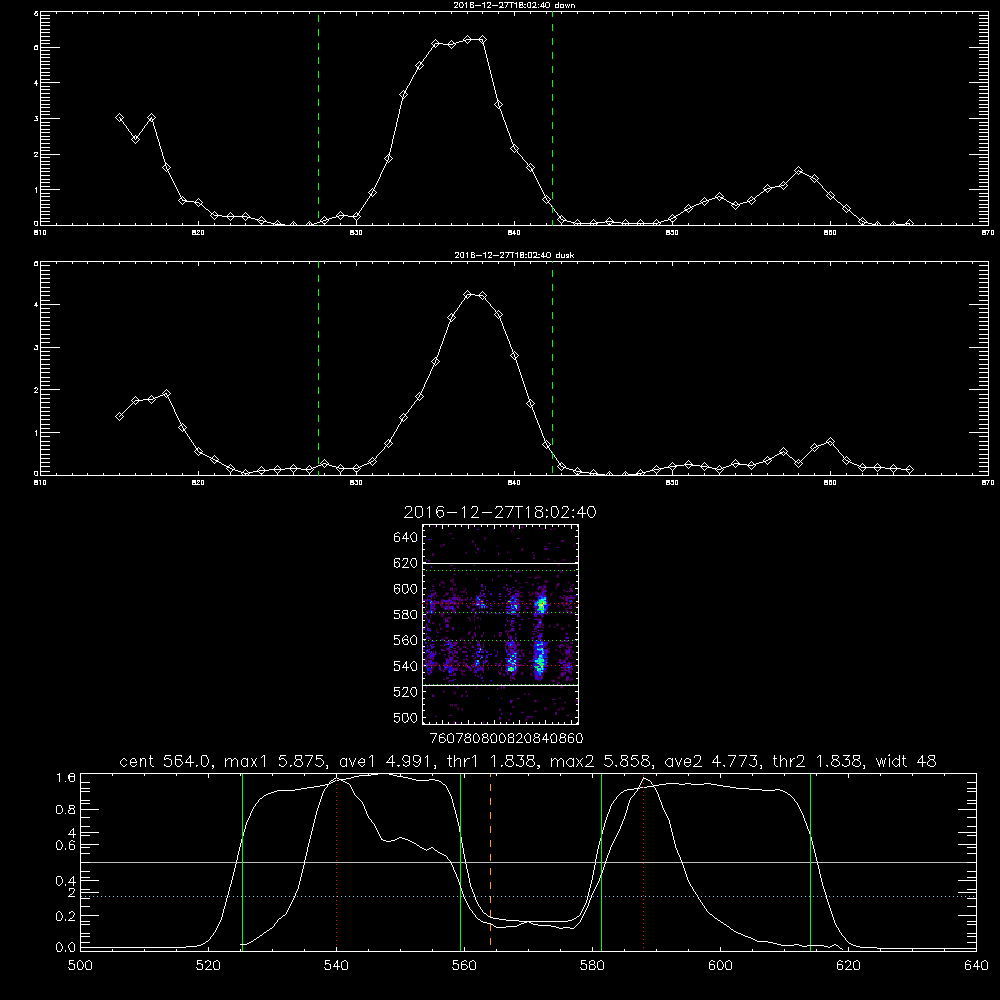Click the "520" y-axis label of spectral image
The image size is (1000, 1000).
(x=406, y=692)
